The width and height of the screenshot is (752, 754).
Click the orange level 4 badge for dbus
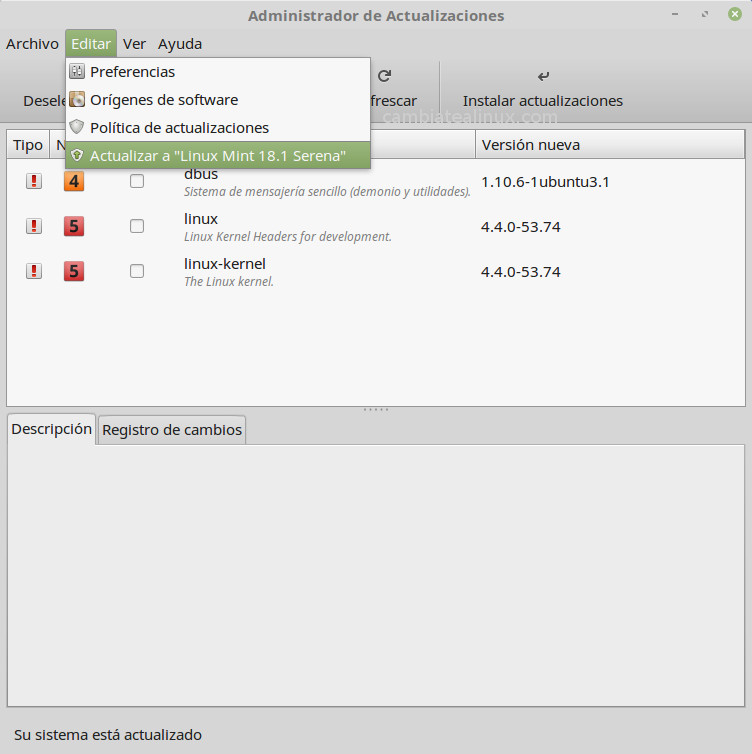coord(74,181)
